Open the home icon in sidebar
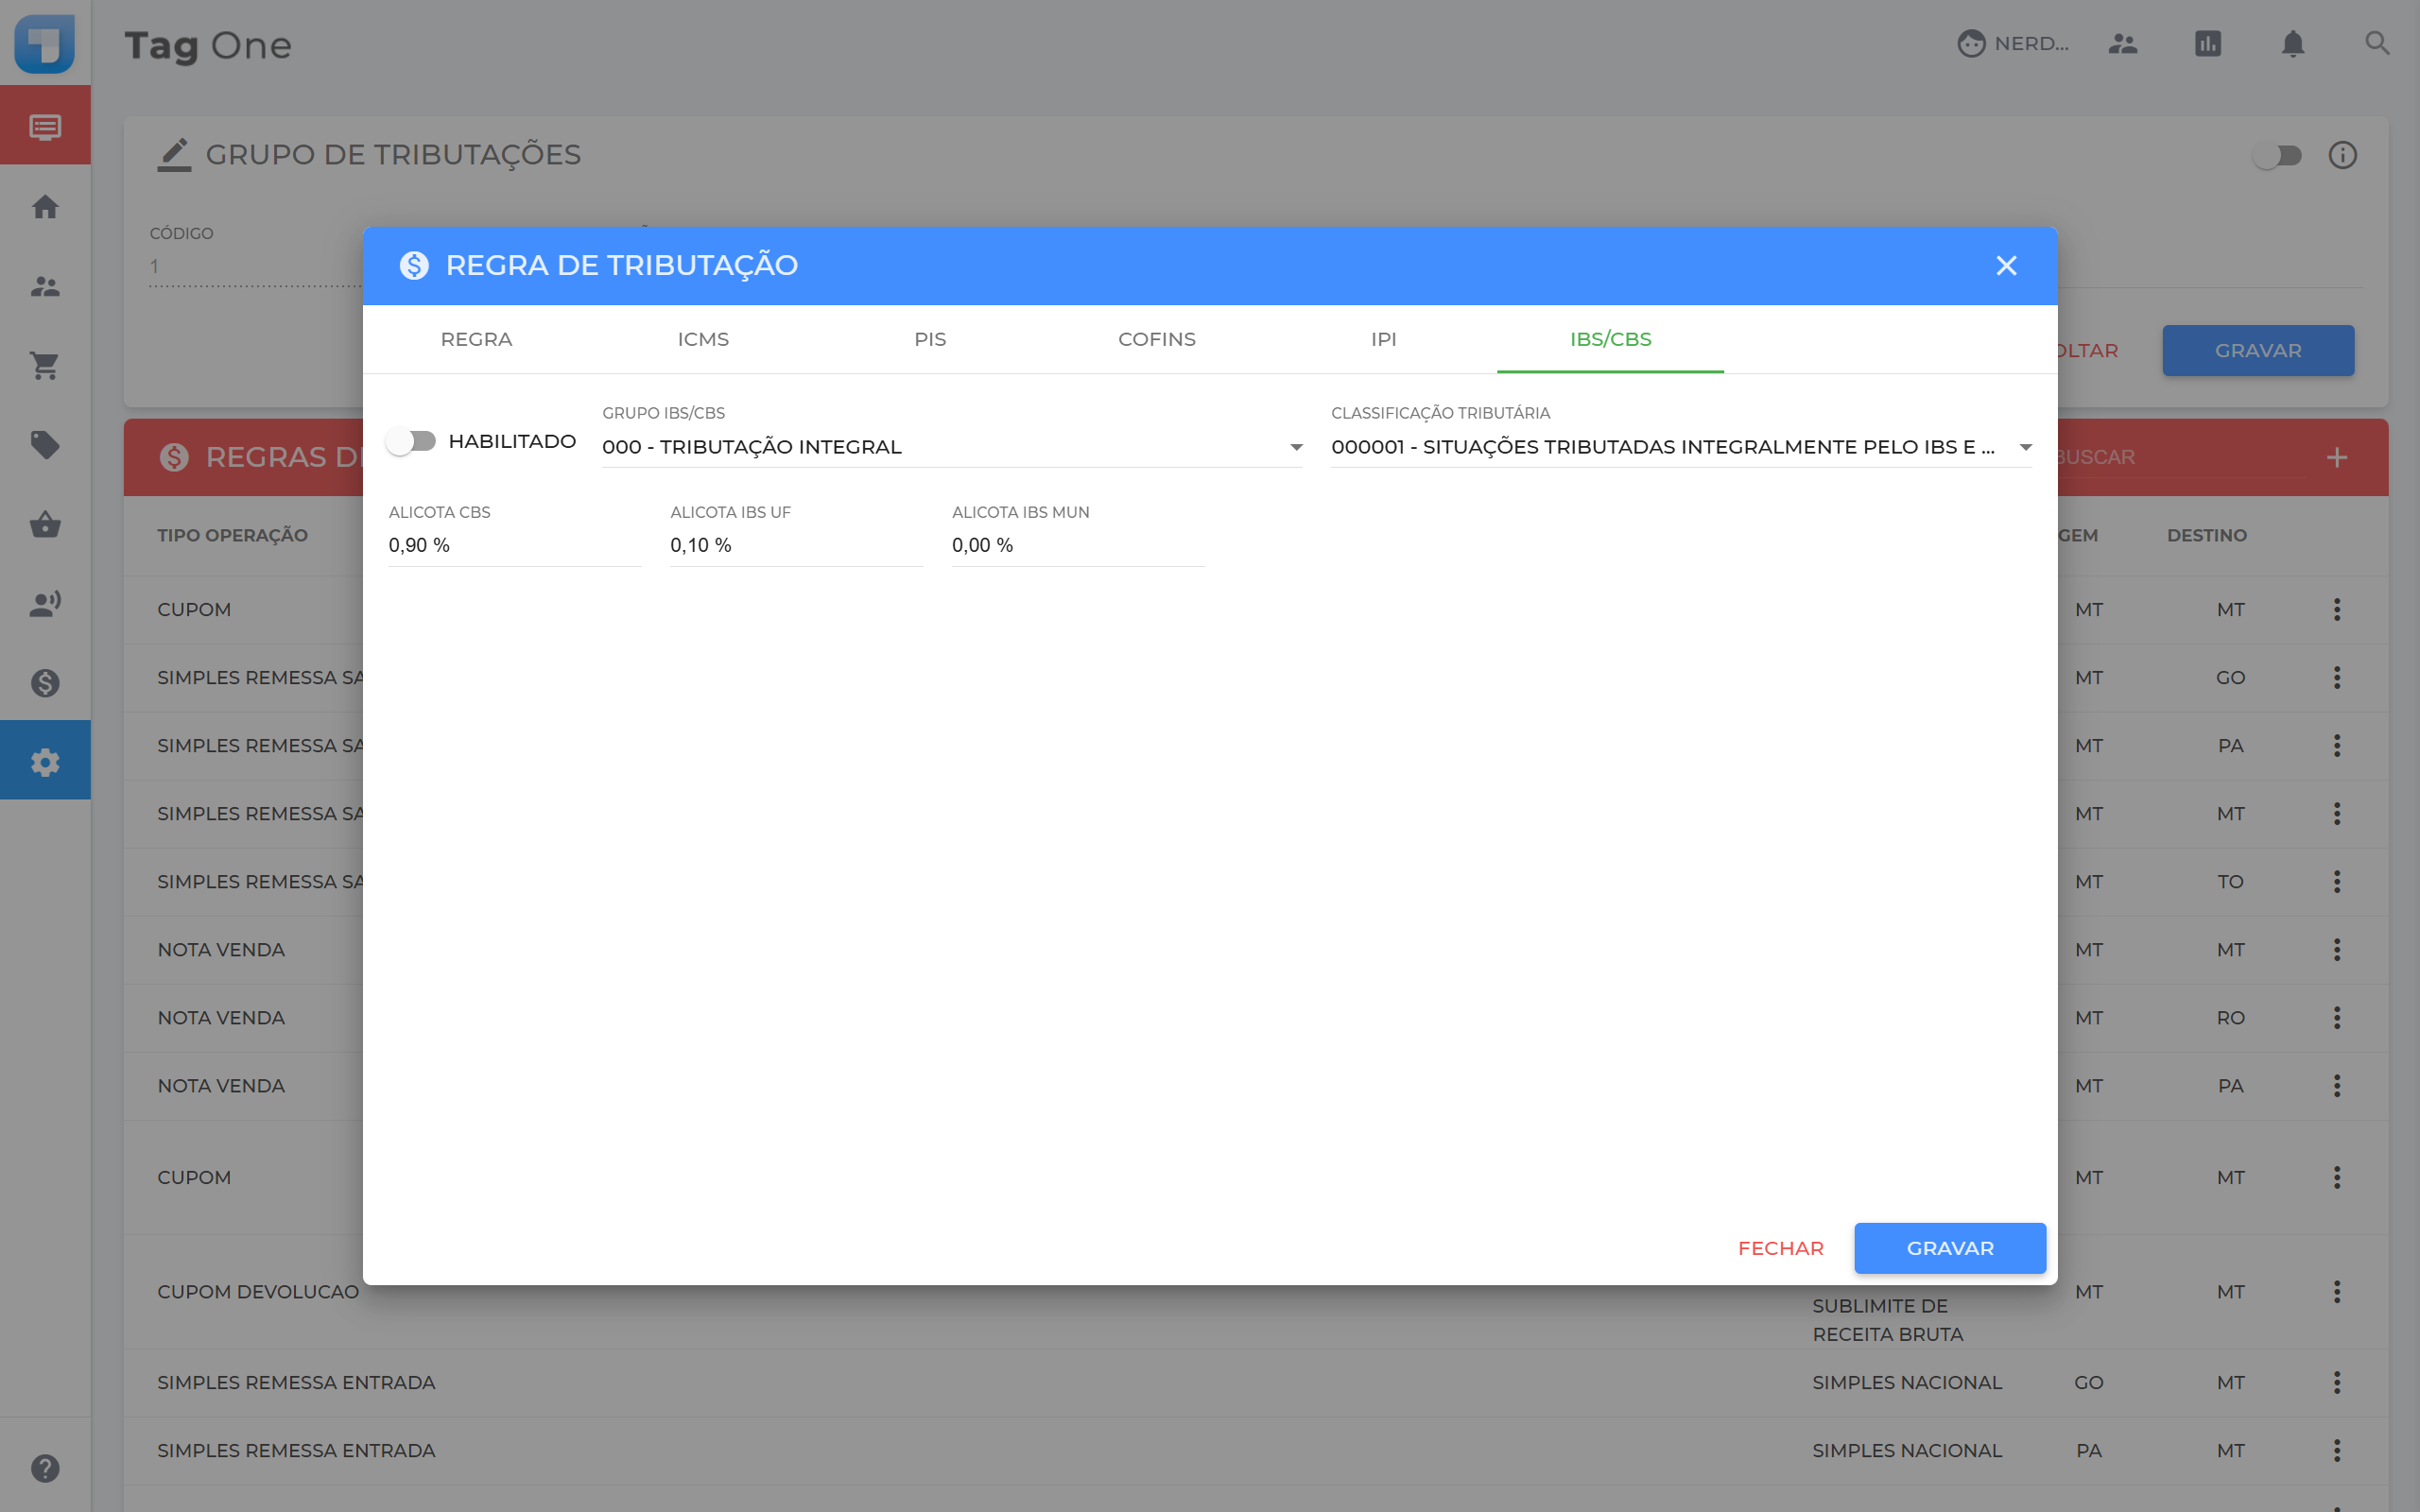Screen dimensions: 2420x1512 pos(45,207)
